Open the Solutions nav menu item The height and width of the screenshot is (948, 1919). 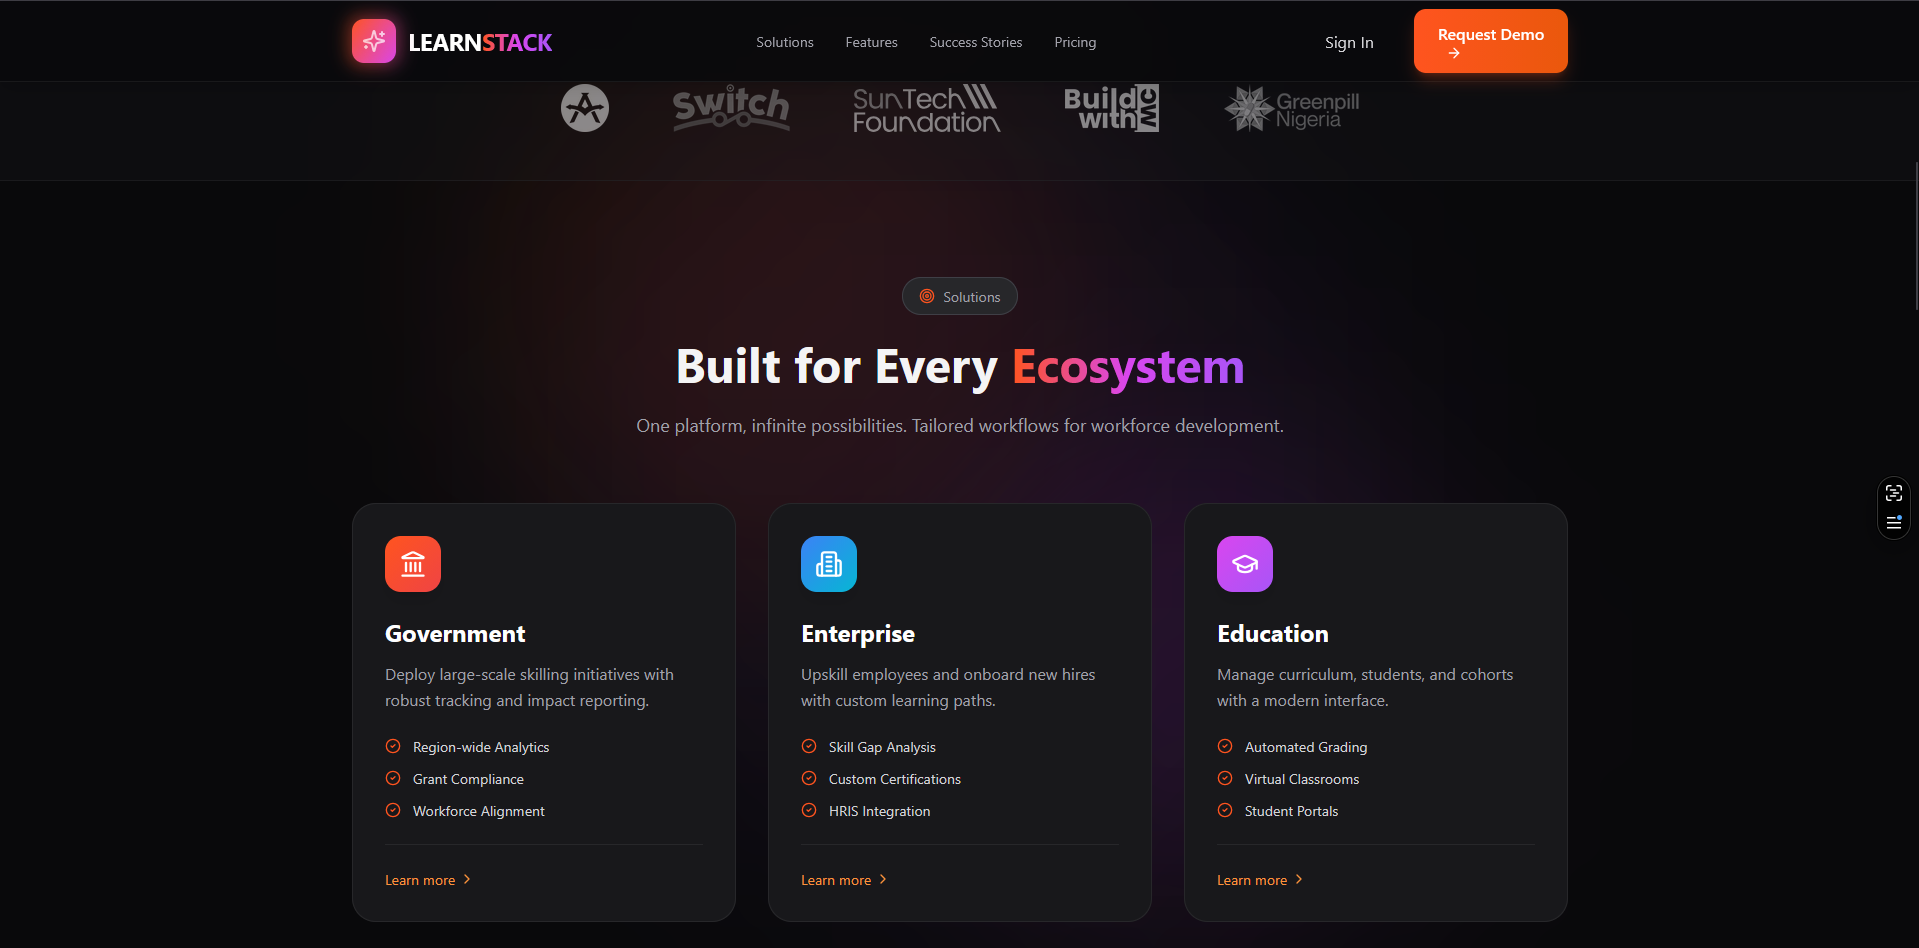pos(785,42)
